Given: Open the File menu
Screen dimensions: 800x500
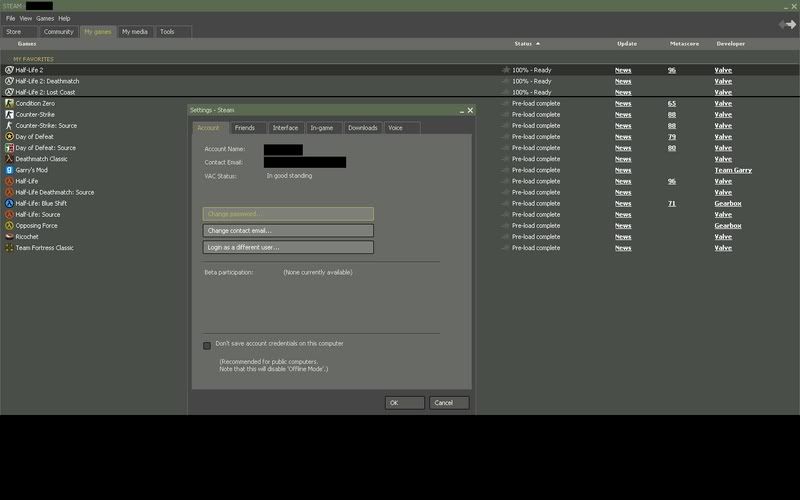Looking at the screenshot, I should click(x=10, y=18).
